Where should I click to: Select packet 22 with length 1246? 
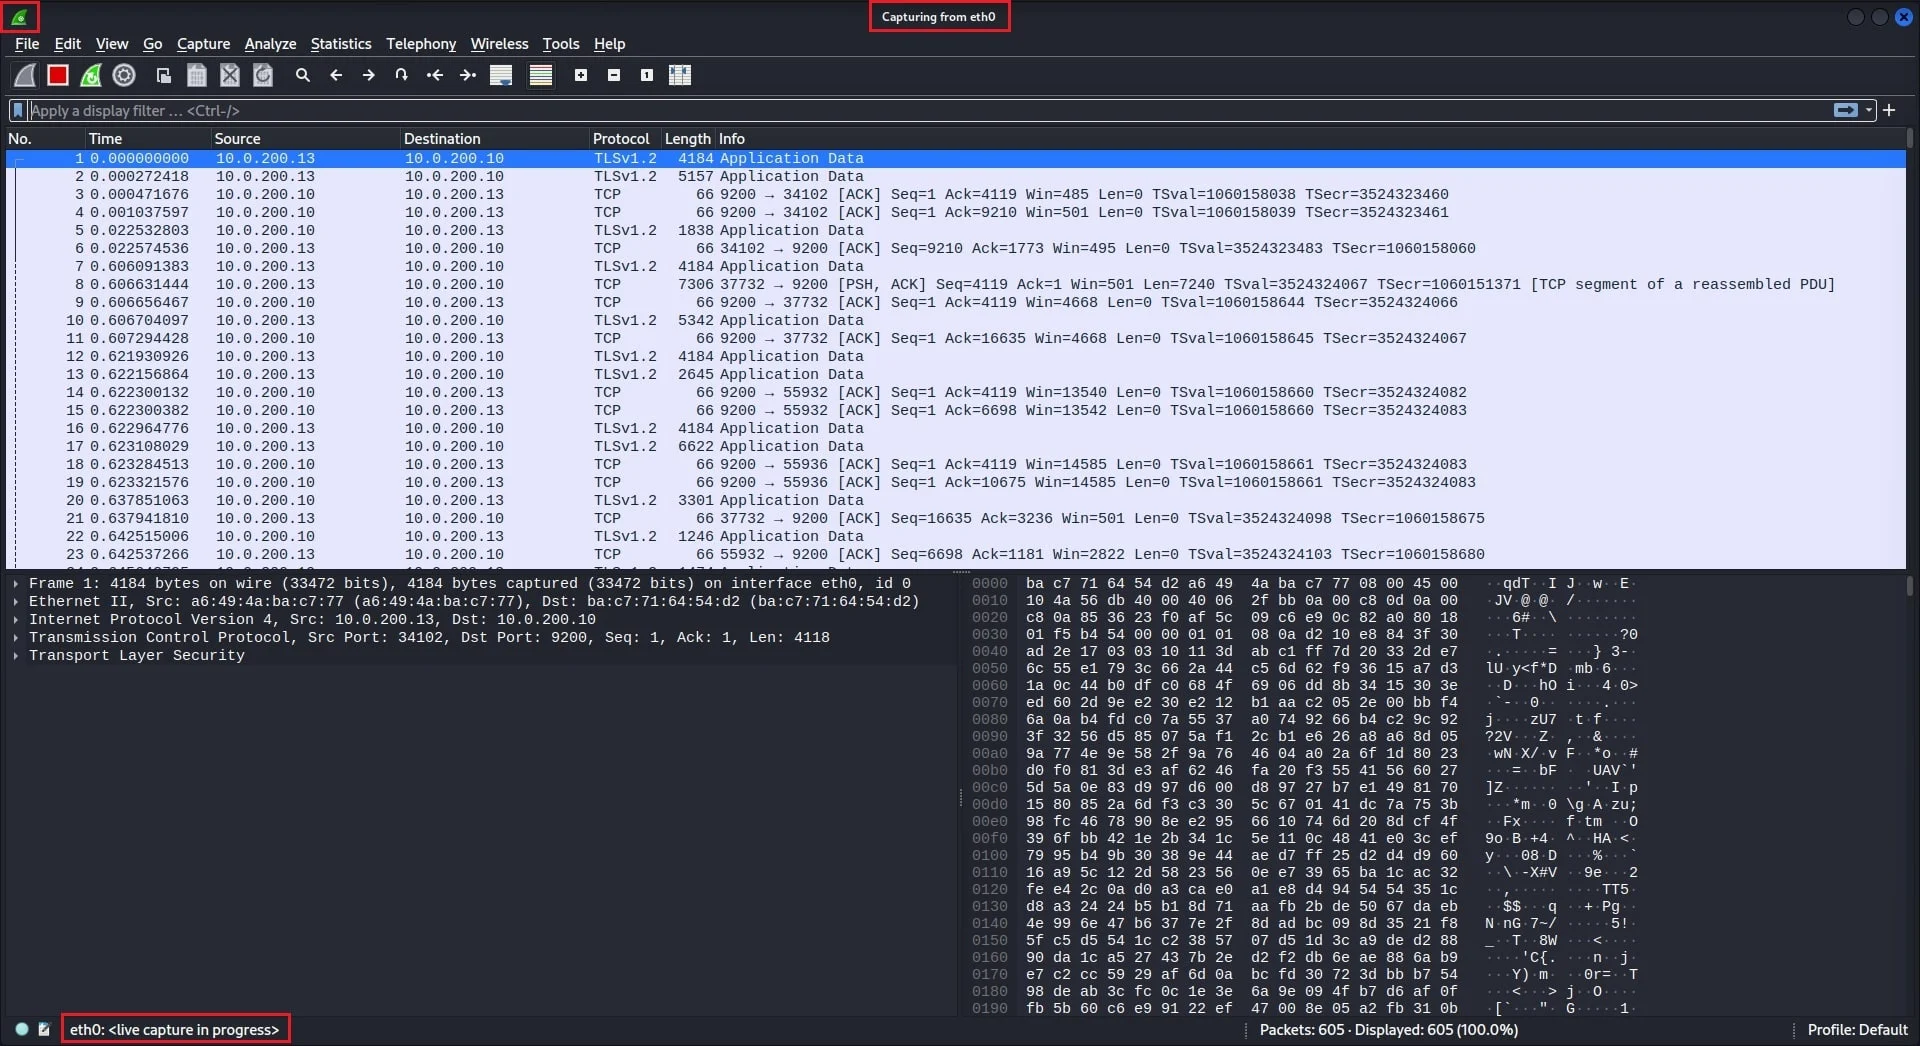click(x=955, y=536)
